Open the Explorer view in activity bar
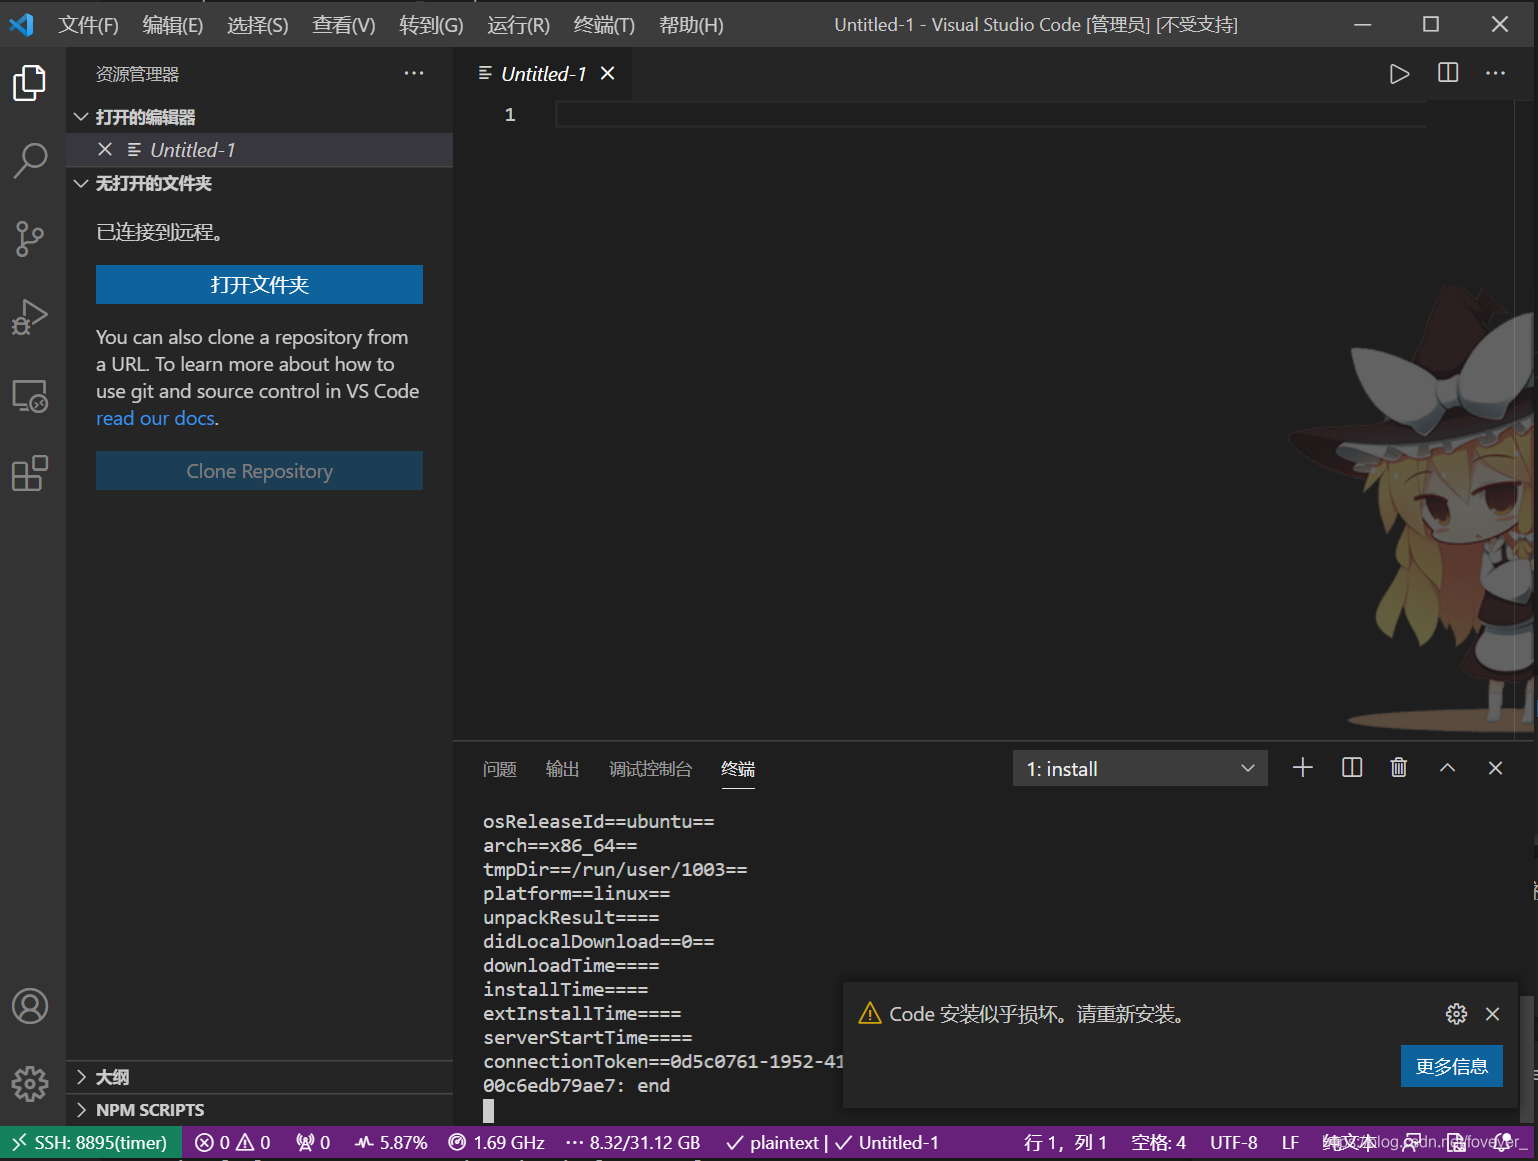Image resolution: width=1538 pixels, height=1161 pixels. 30,82
